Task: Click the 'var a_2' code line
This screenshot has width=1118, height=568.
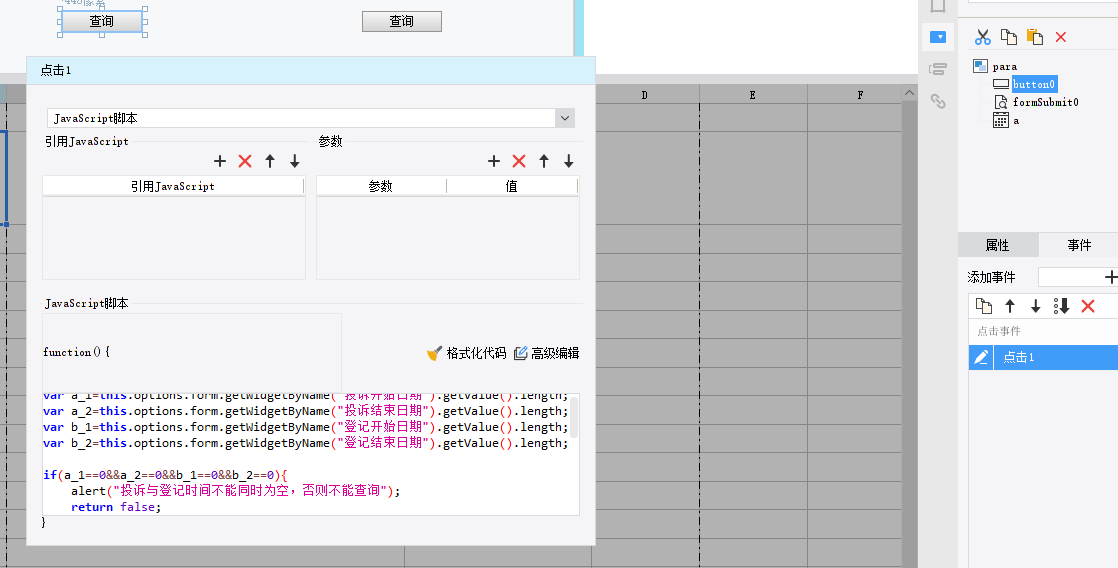Action: point(305,411)
